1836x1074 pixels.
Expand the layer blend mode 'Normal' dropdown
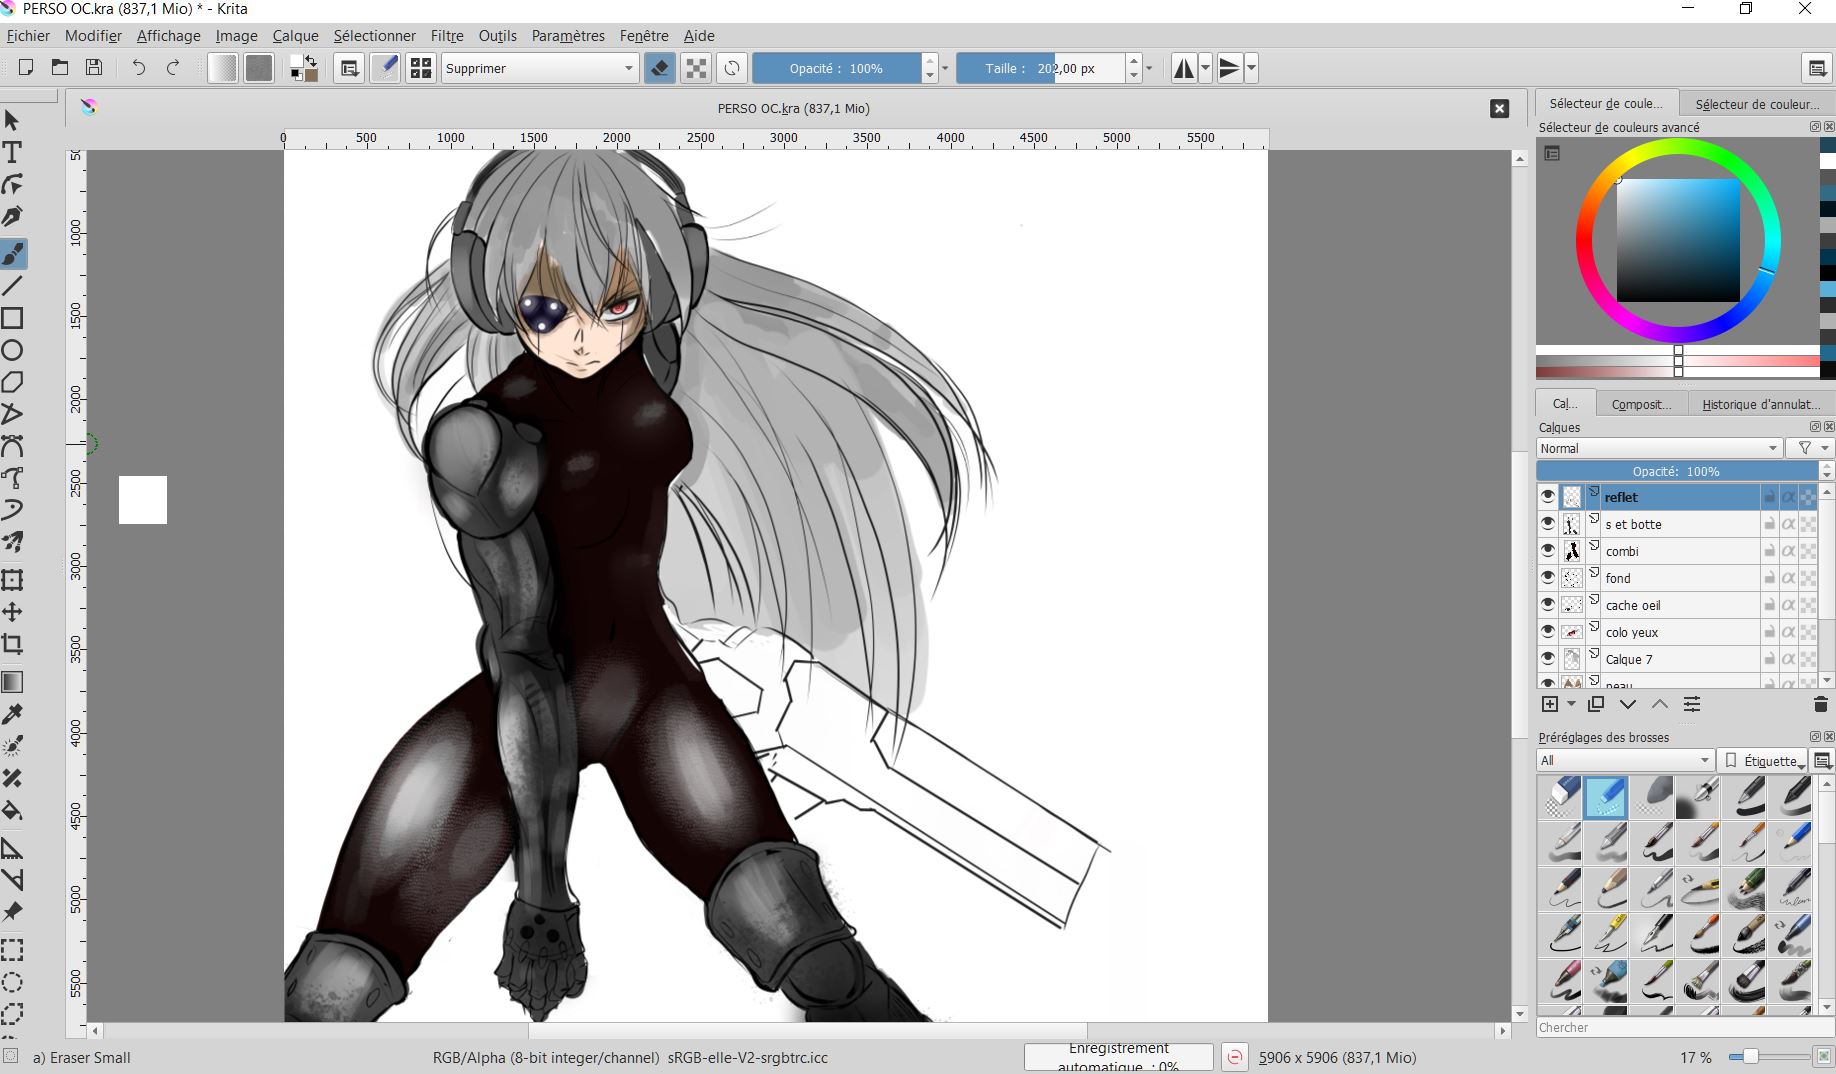click(x=1659, y=448)
